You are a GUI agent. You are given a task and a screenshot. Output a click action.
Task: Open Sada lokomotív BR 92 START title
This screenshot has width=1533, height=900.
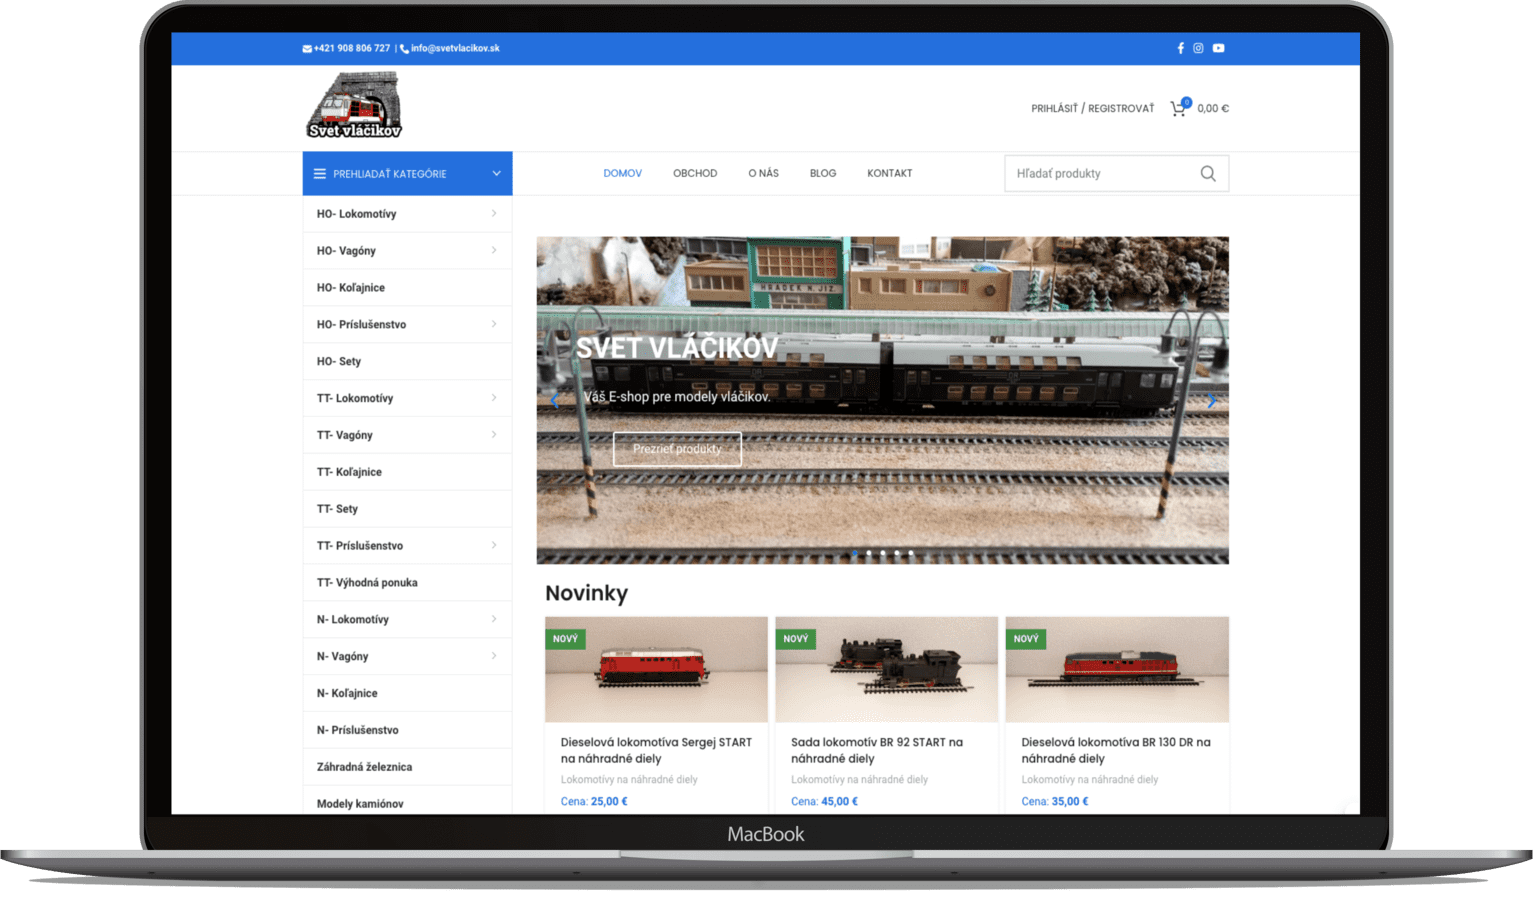point(877,750)
